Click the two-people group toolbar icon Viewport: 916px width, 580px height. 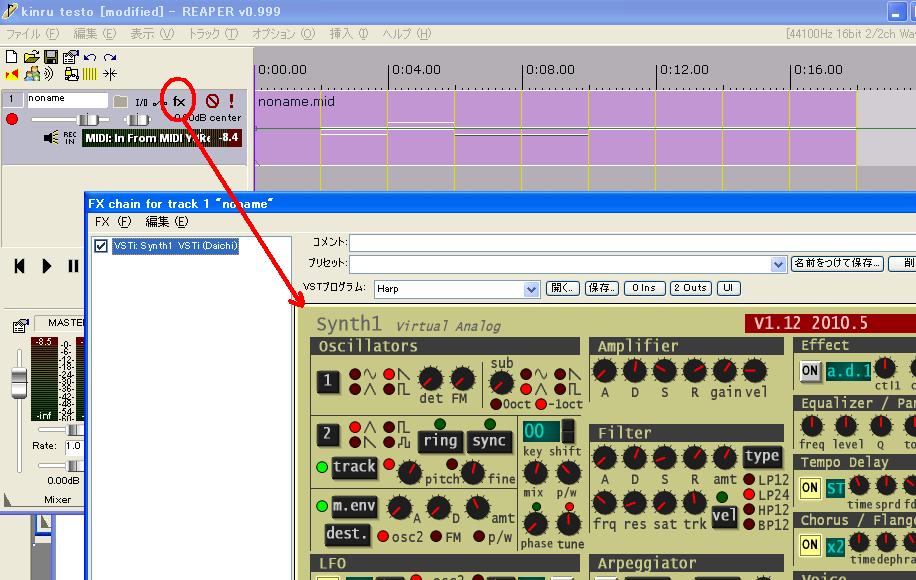(32, 74)
